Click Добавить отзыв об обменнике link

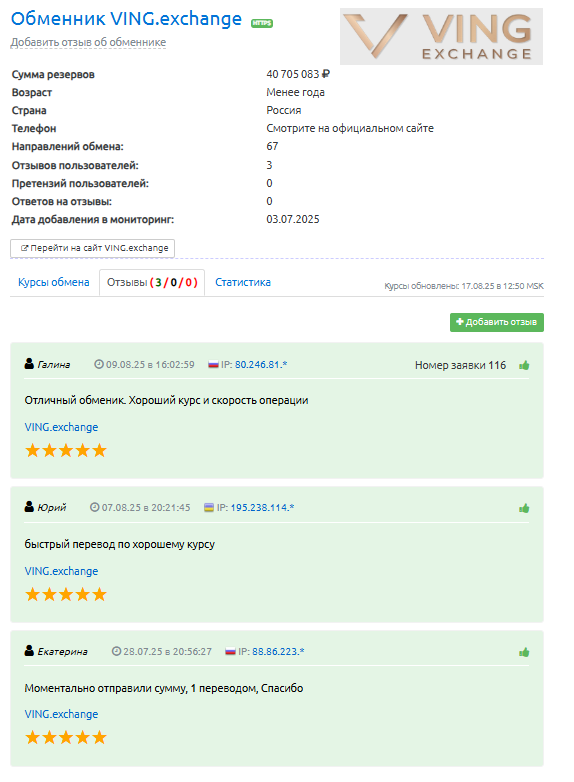point(88,42)
